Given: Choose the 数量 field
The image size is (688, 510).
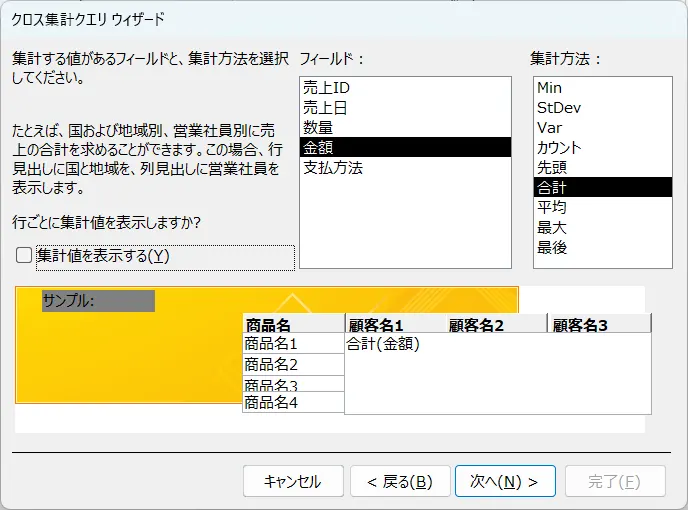Looking at the screenshot, I should tap(405, 127).
